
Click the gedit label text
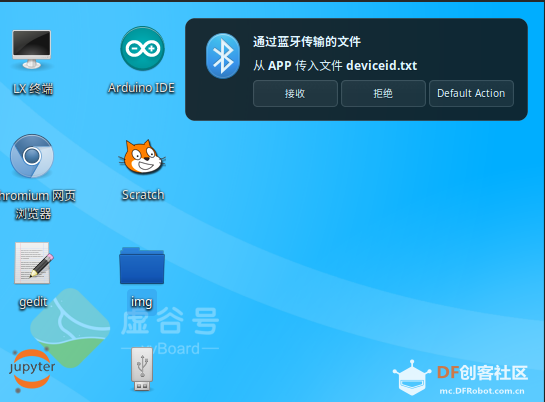pos(33,302)
